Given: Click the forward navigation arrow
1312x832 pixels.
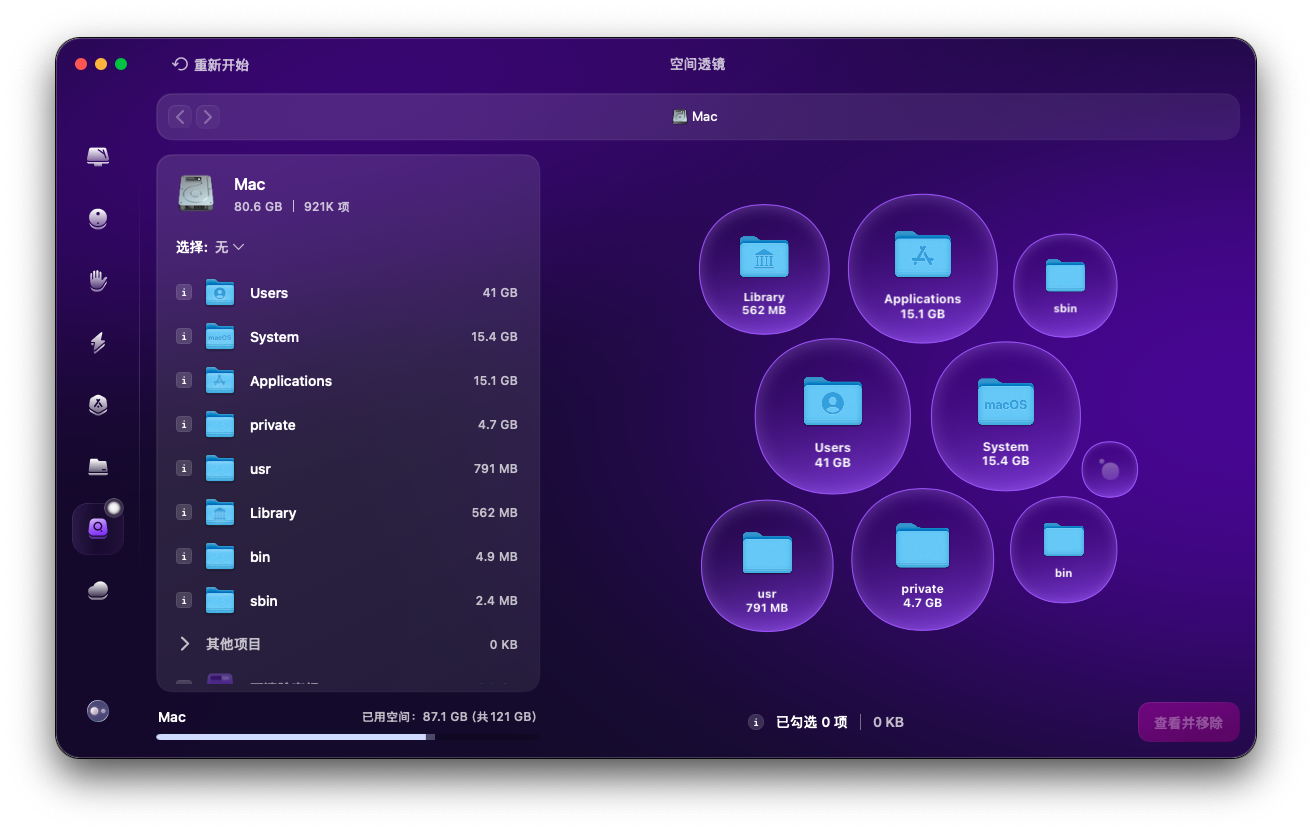Looking at the screenshot, I should 207,117.
